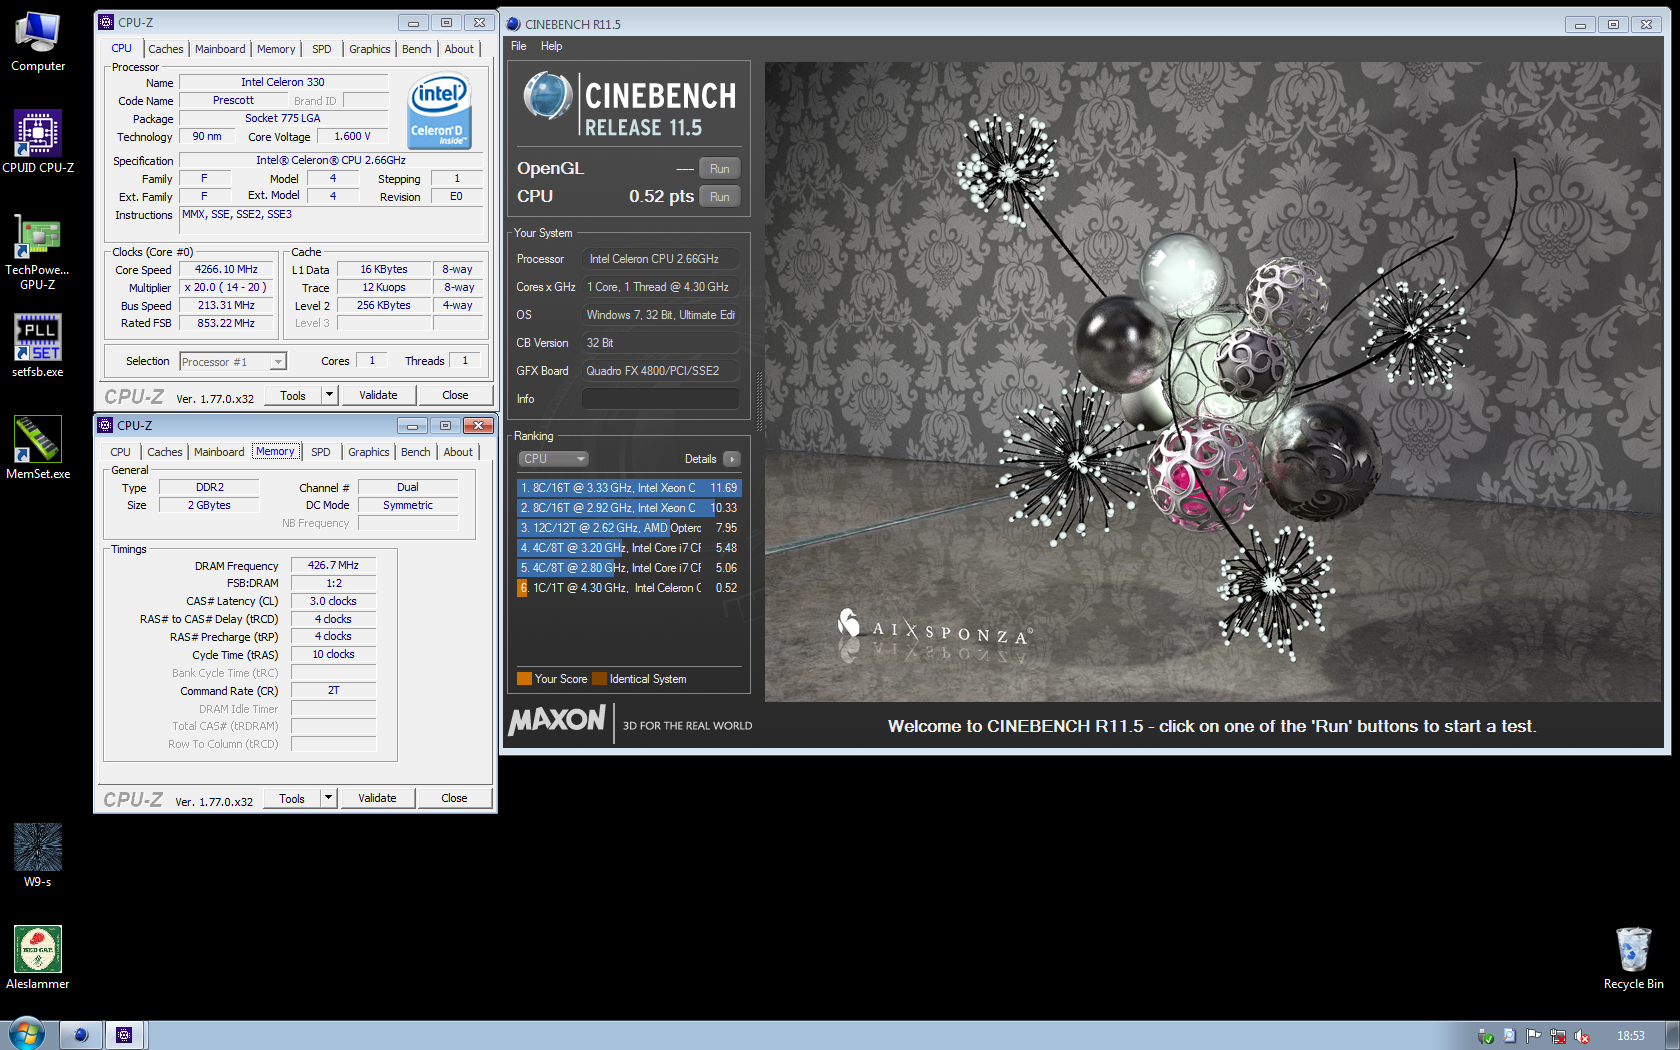The image size is (1680, 1050).
Task: Switch to Mainboard tab in upper CPU-Z
Action: (x=220, y=49)
